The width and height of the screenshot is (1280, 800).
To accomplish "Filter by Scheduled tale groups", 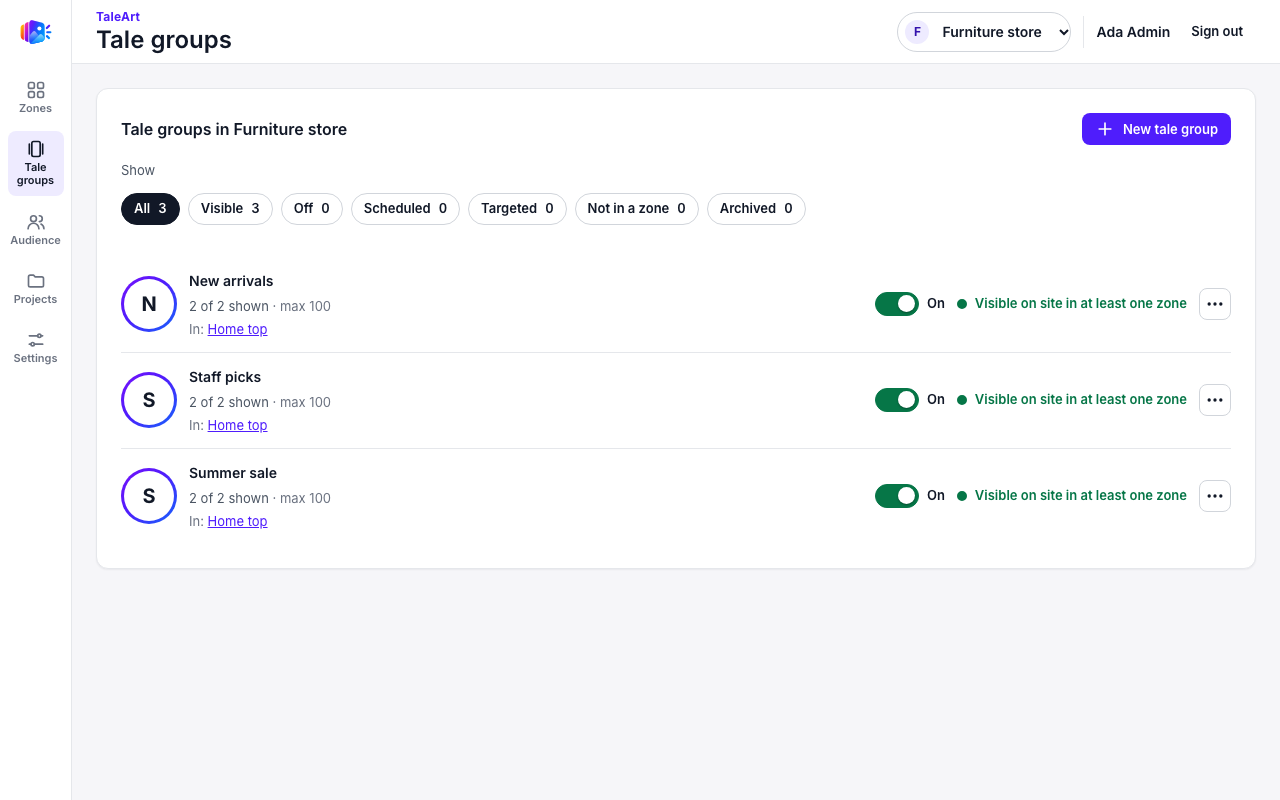I will tap(405, 209).
